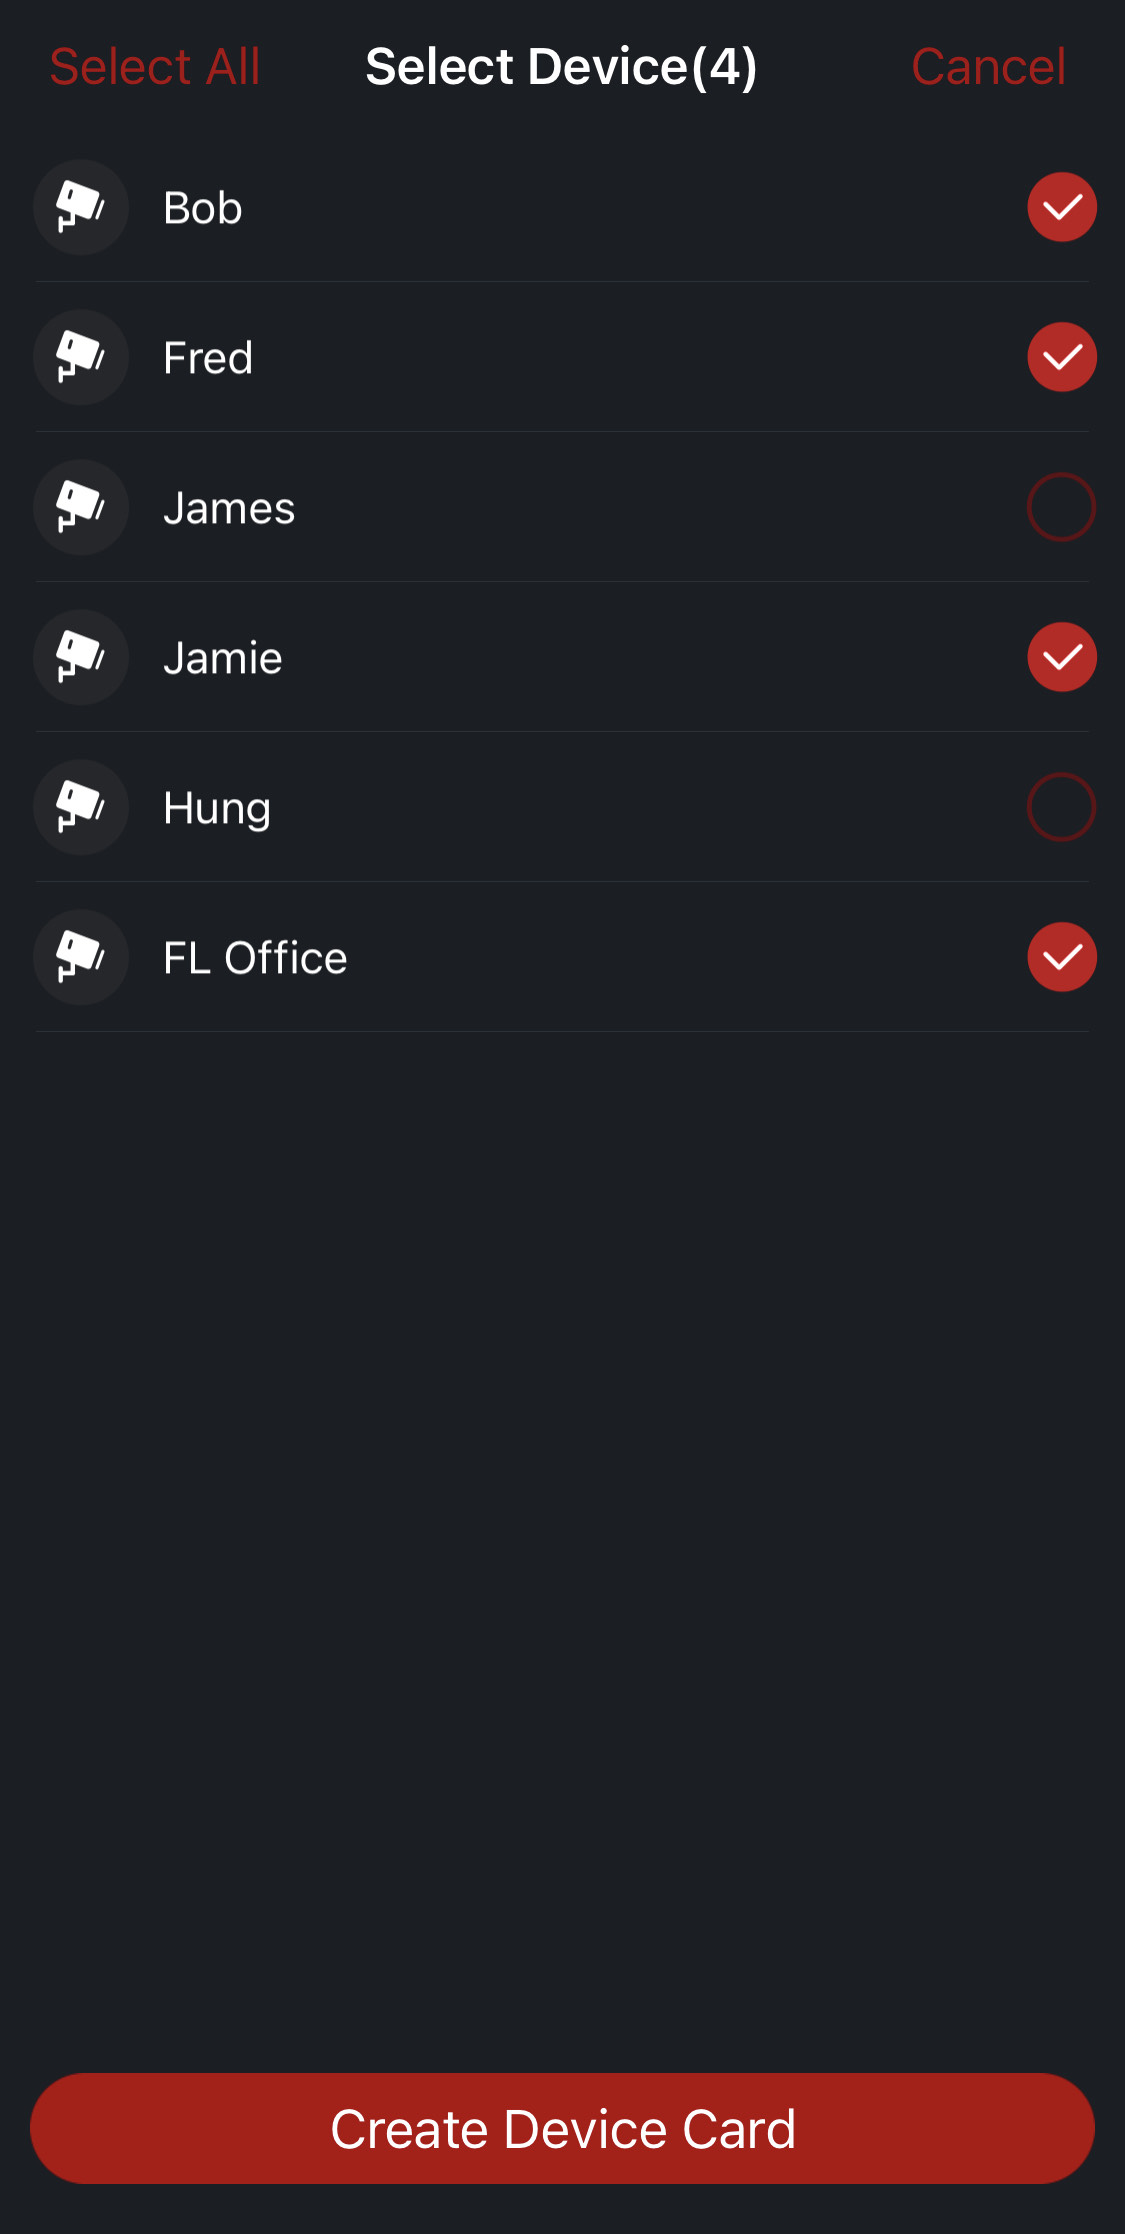Tap the camera icon next to Jamie

[81, 657]
